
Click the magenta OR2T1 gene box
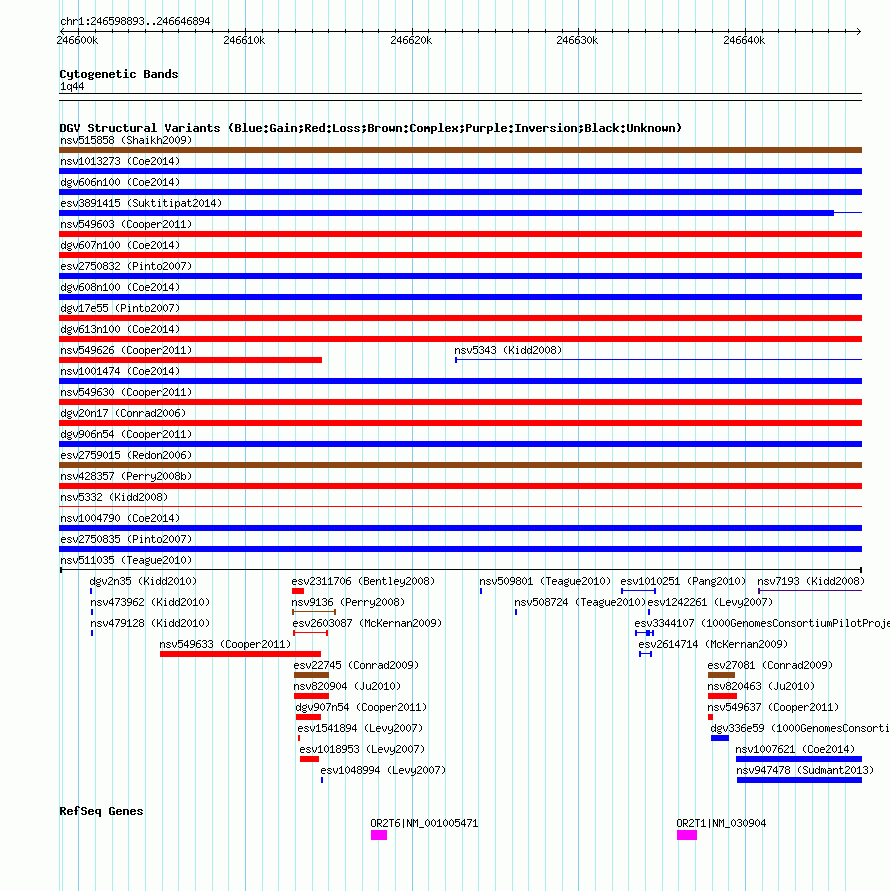687,835
